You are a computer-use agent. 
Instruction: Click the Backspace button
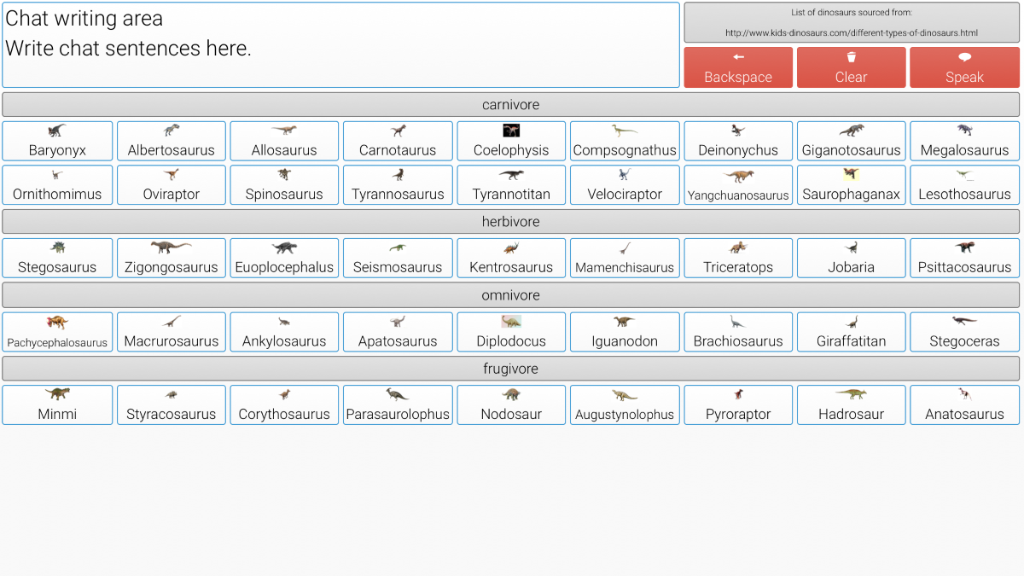click(738, 67)
